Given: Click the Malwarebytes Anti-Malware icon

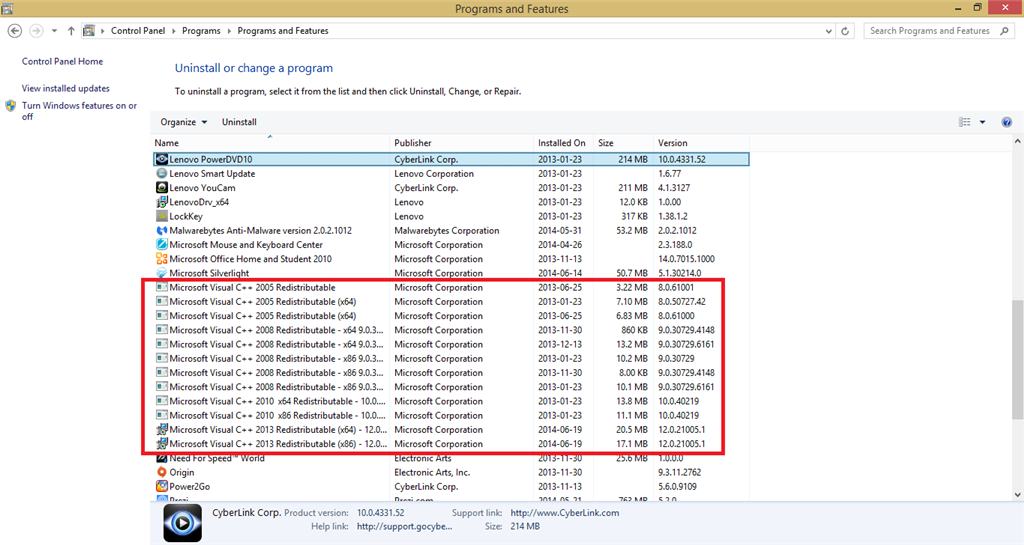Looking at the screenshot, I should (161, 230).
